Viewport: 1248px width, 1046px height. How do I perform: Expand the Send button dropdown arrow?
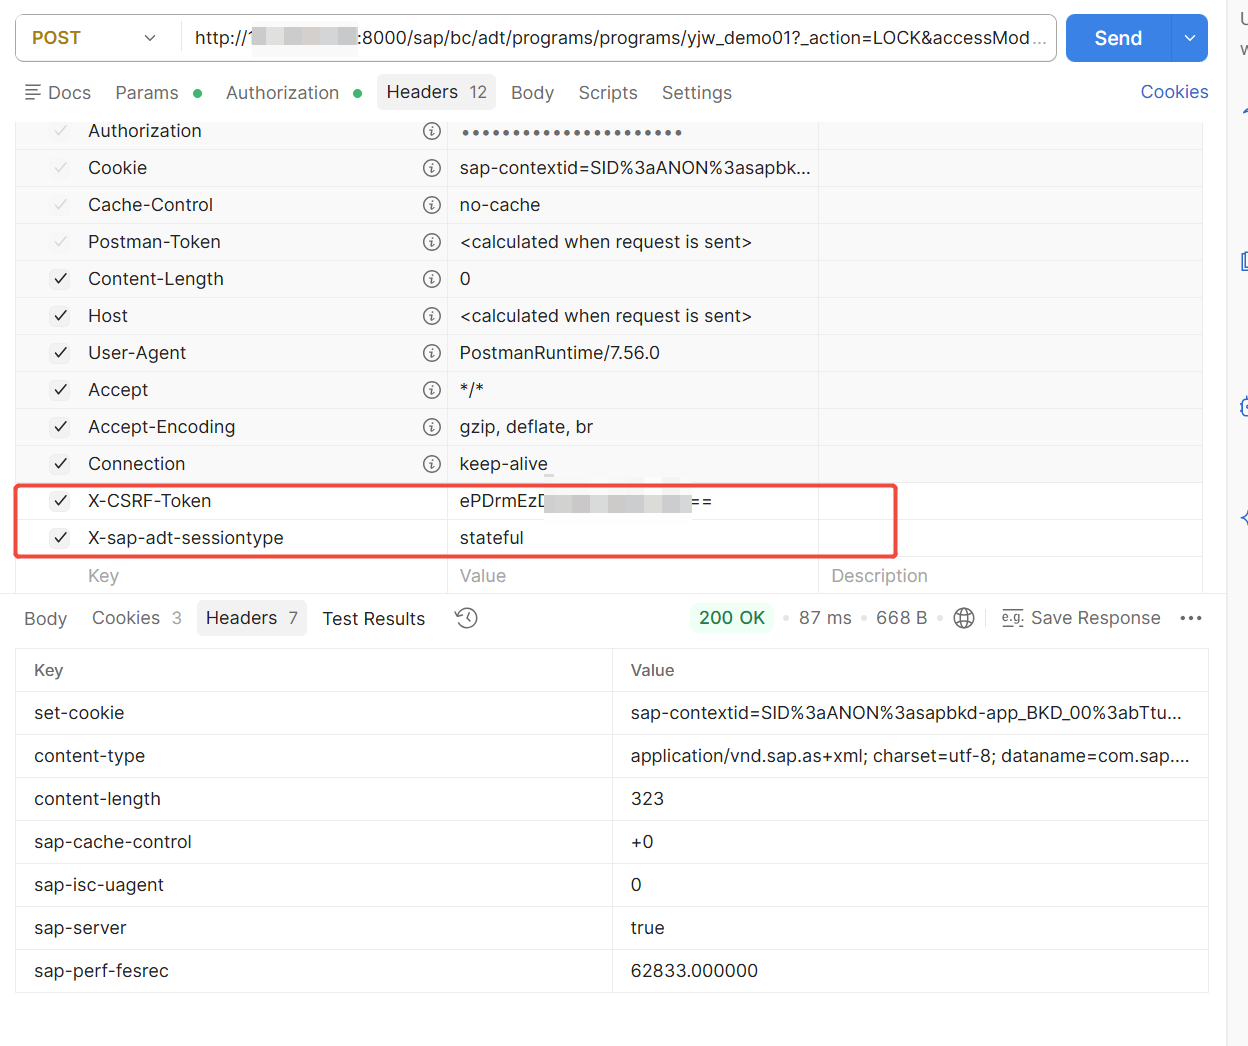tap(1190, 38)
